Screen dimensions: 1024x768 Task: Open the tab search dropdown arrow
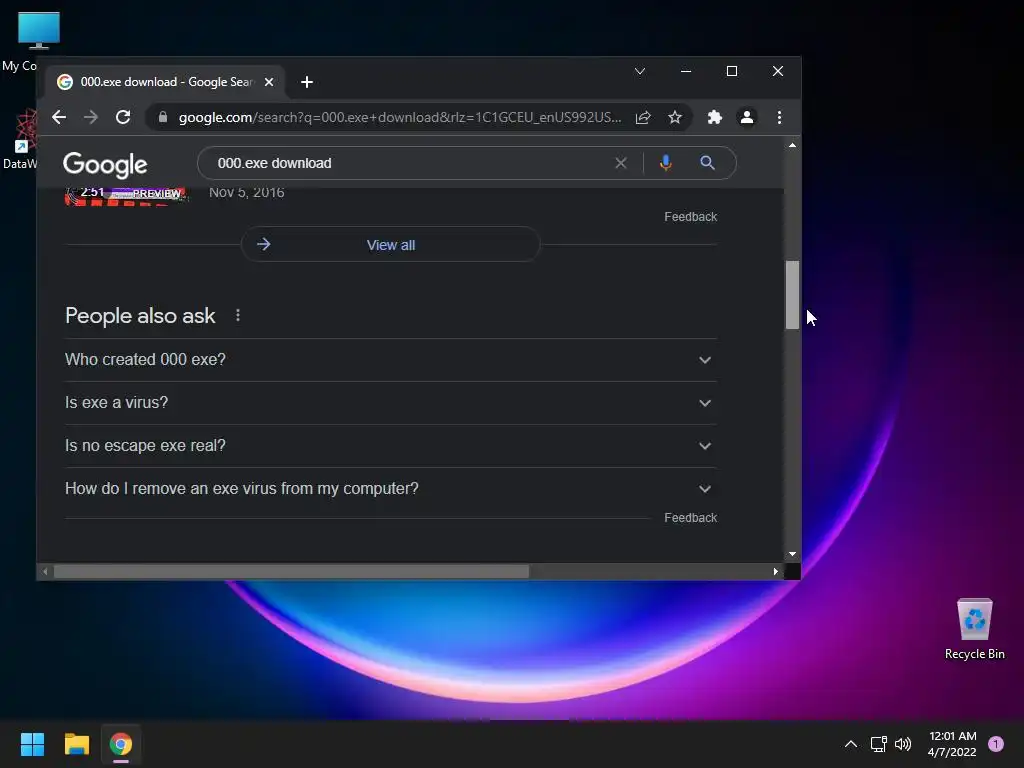tap(640, 71)
